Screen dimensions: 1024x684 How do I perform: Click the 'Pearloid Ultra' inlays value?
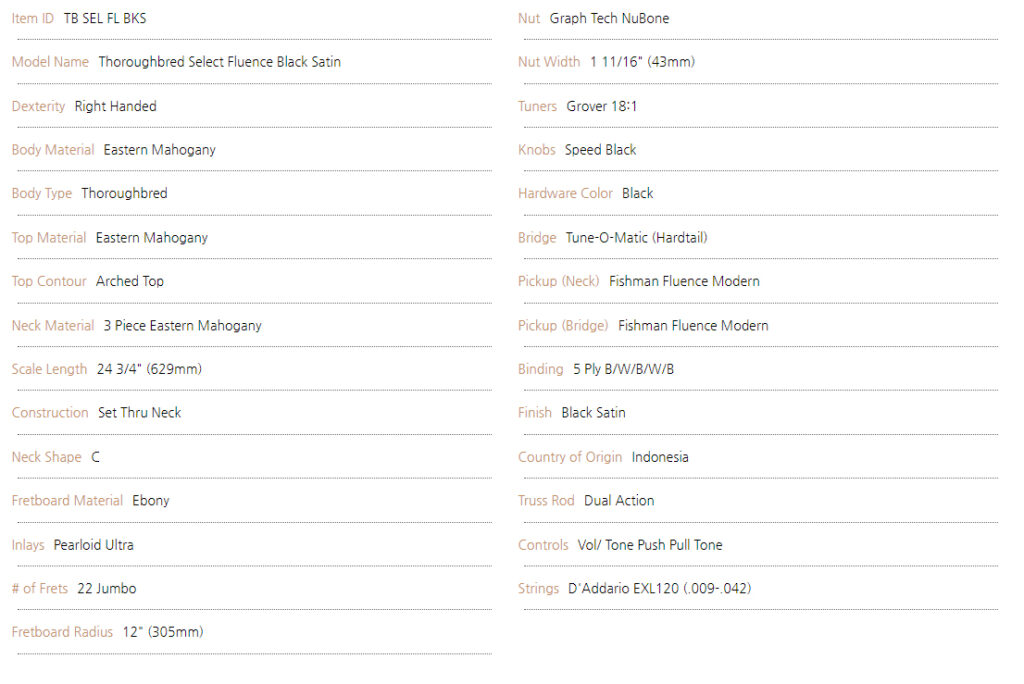(93, 545)
